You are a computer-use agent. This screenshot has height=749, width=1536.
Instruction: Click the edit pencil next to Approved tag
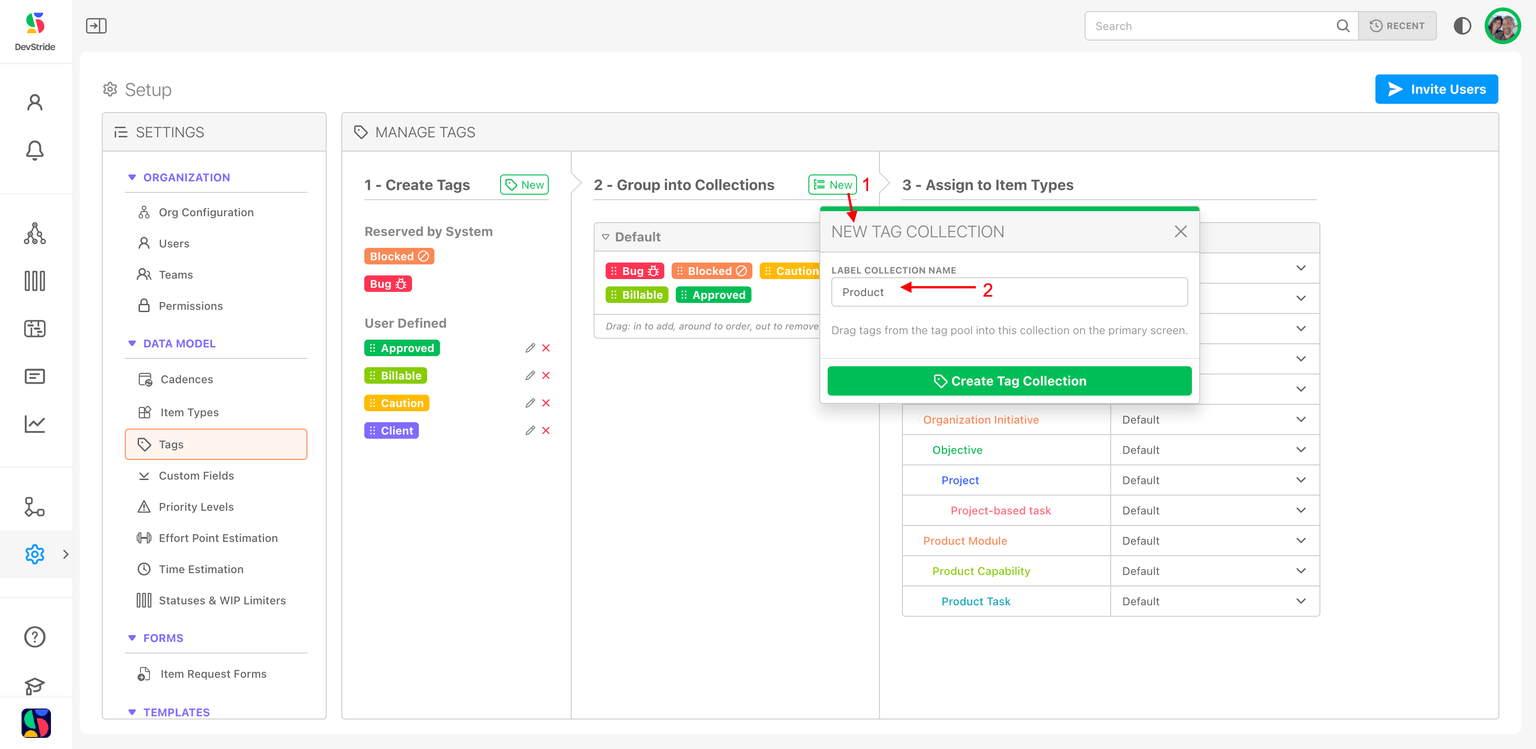(530, 348)
